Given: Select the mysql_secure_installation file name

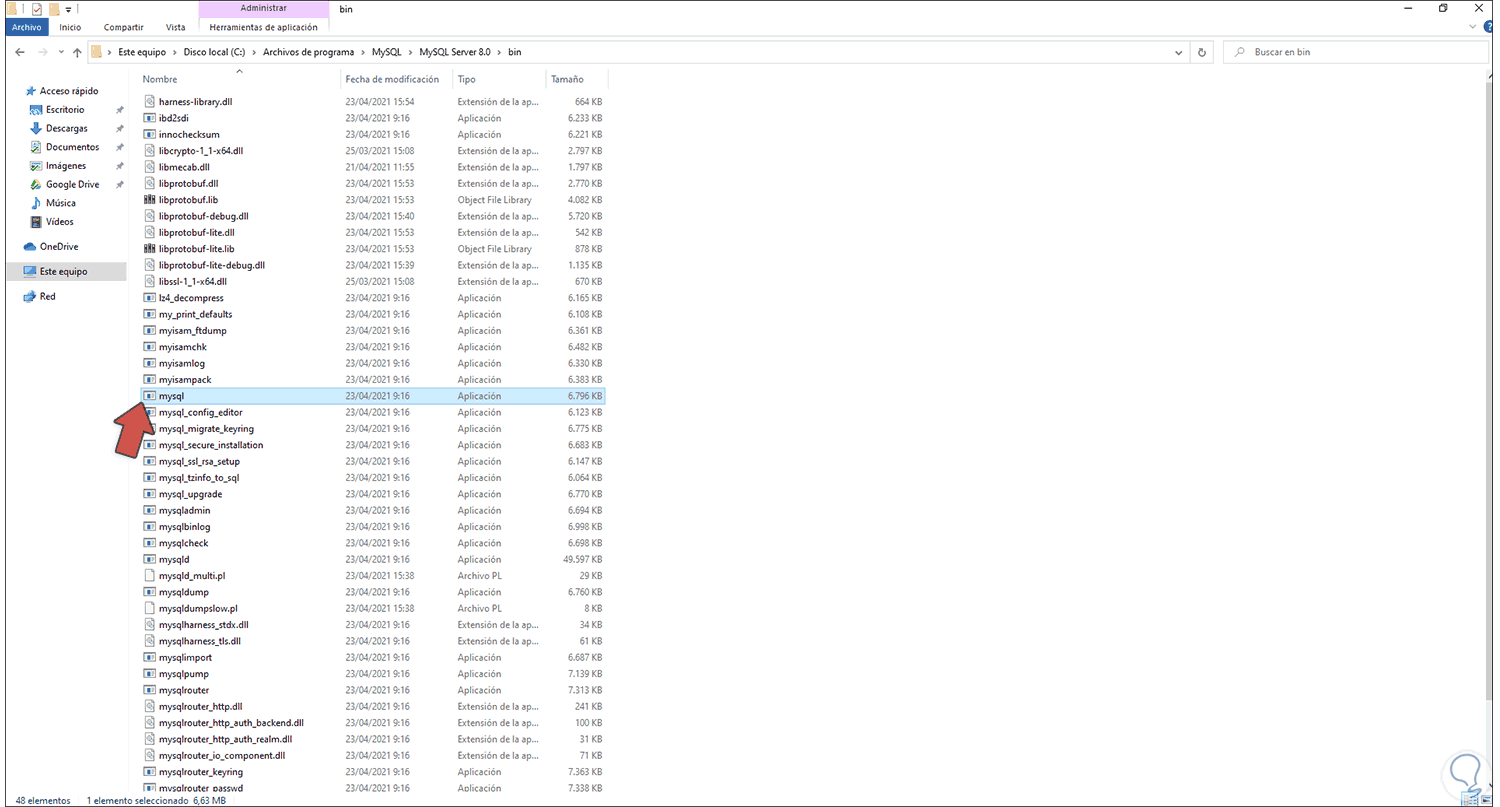Looking at the screenshot, I should [x=211, y=445].
